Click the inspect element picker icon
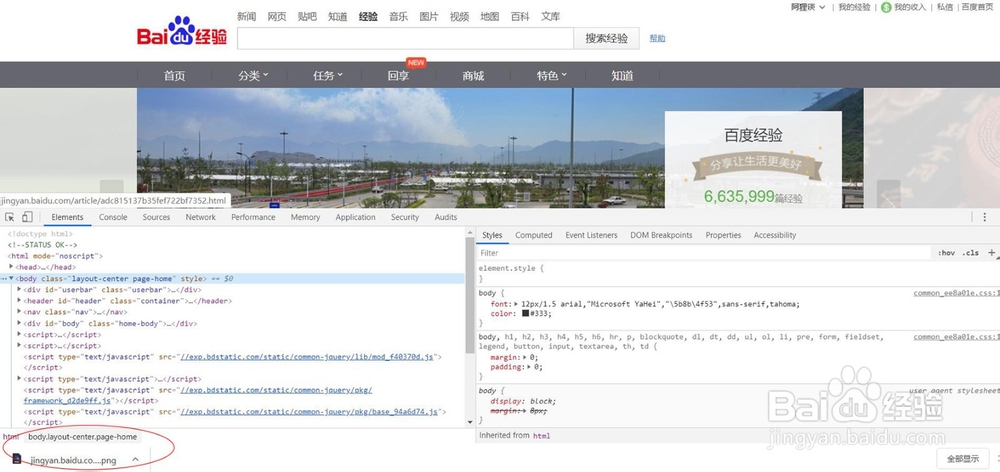 coord(10,218)
